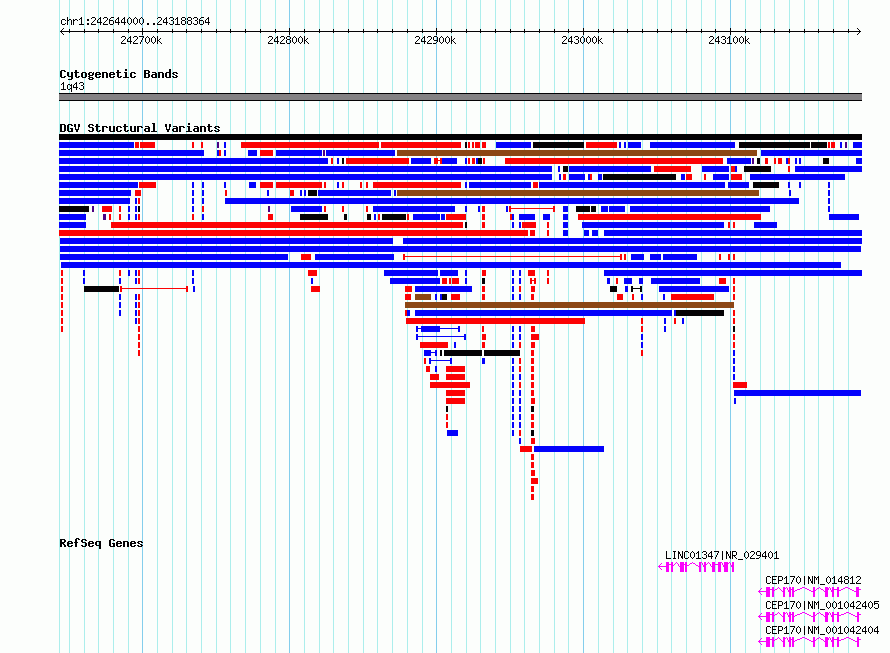
Task: Click the 242800k ruler tick label
Action: (288, 40)
